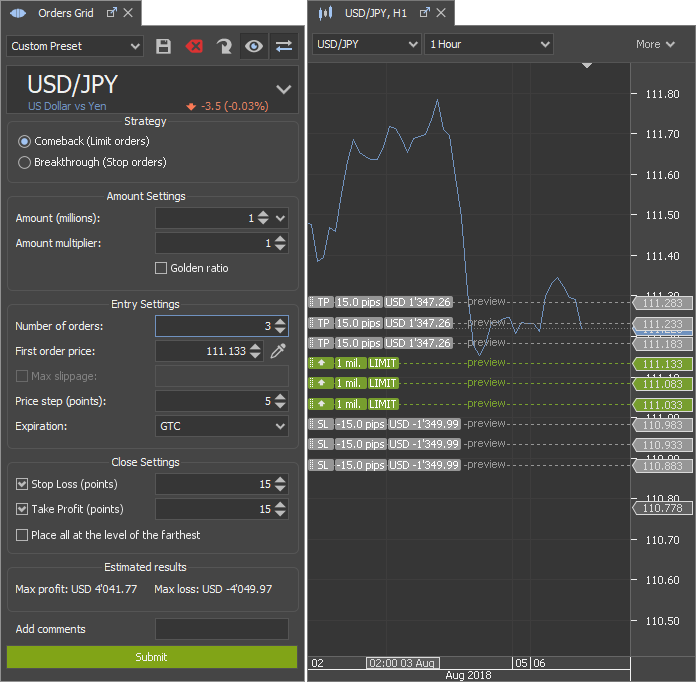Undock the USD/JPY, H1 chart panel
The width and height of the screenshot is (696, 682).
[x=424, y=12]
